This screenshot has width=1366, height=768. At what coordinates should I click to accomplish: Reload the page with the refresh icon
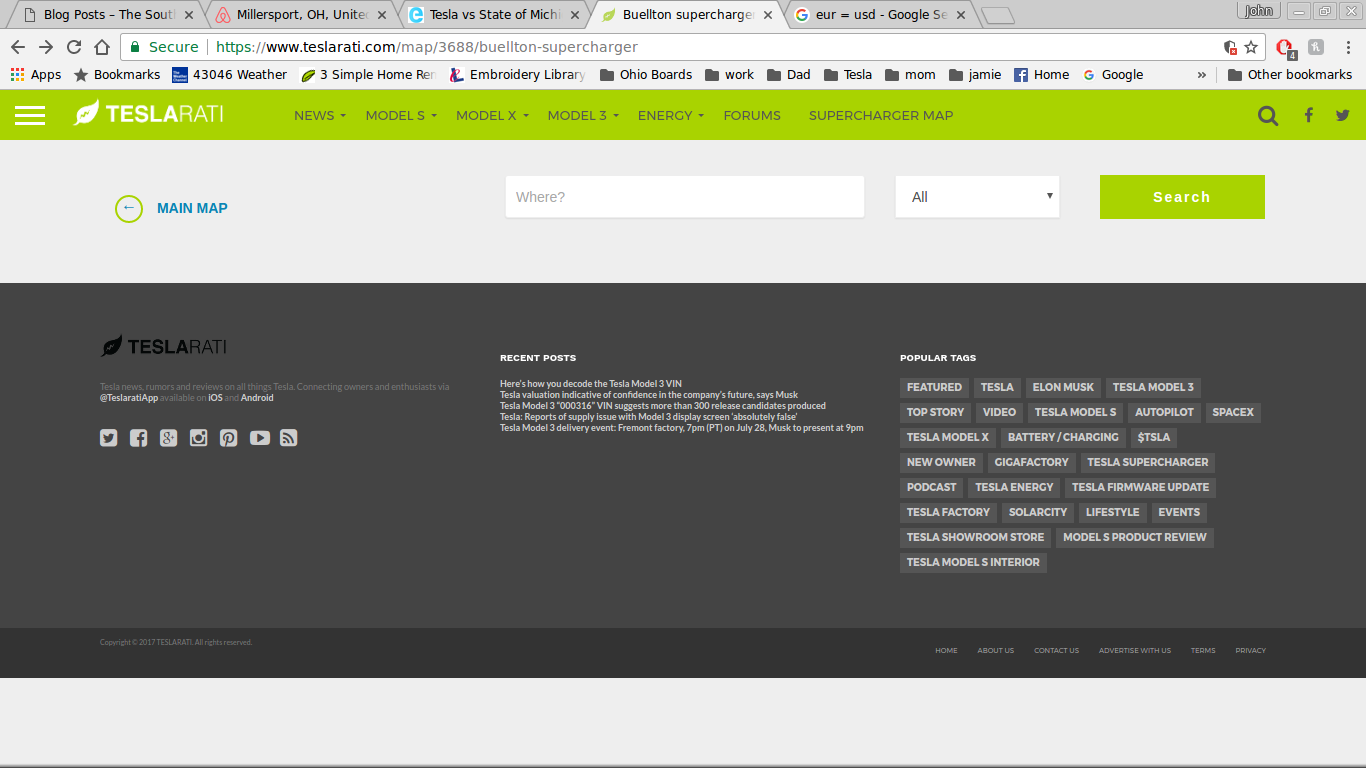click(74, 47)
